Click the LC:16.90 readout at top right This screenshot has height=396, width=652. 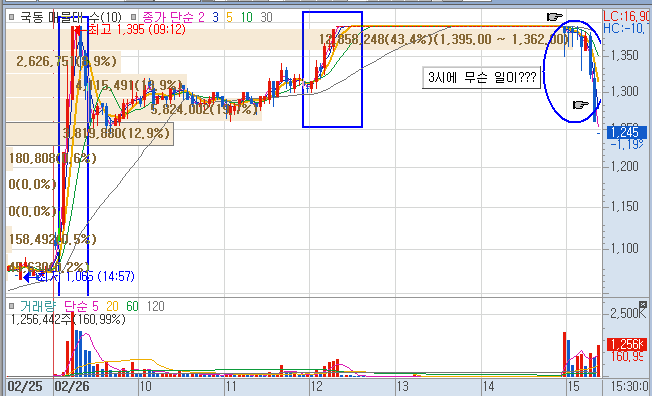click(626, 17)
